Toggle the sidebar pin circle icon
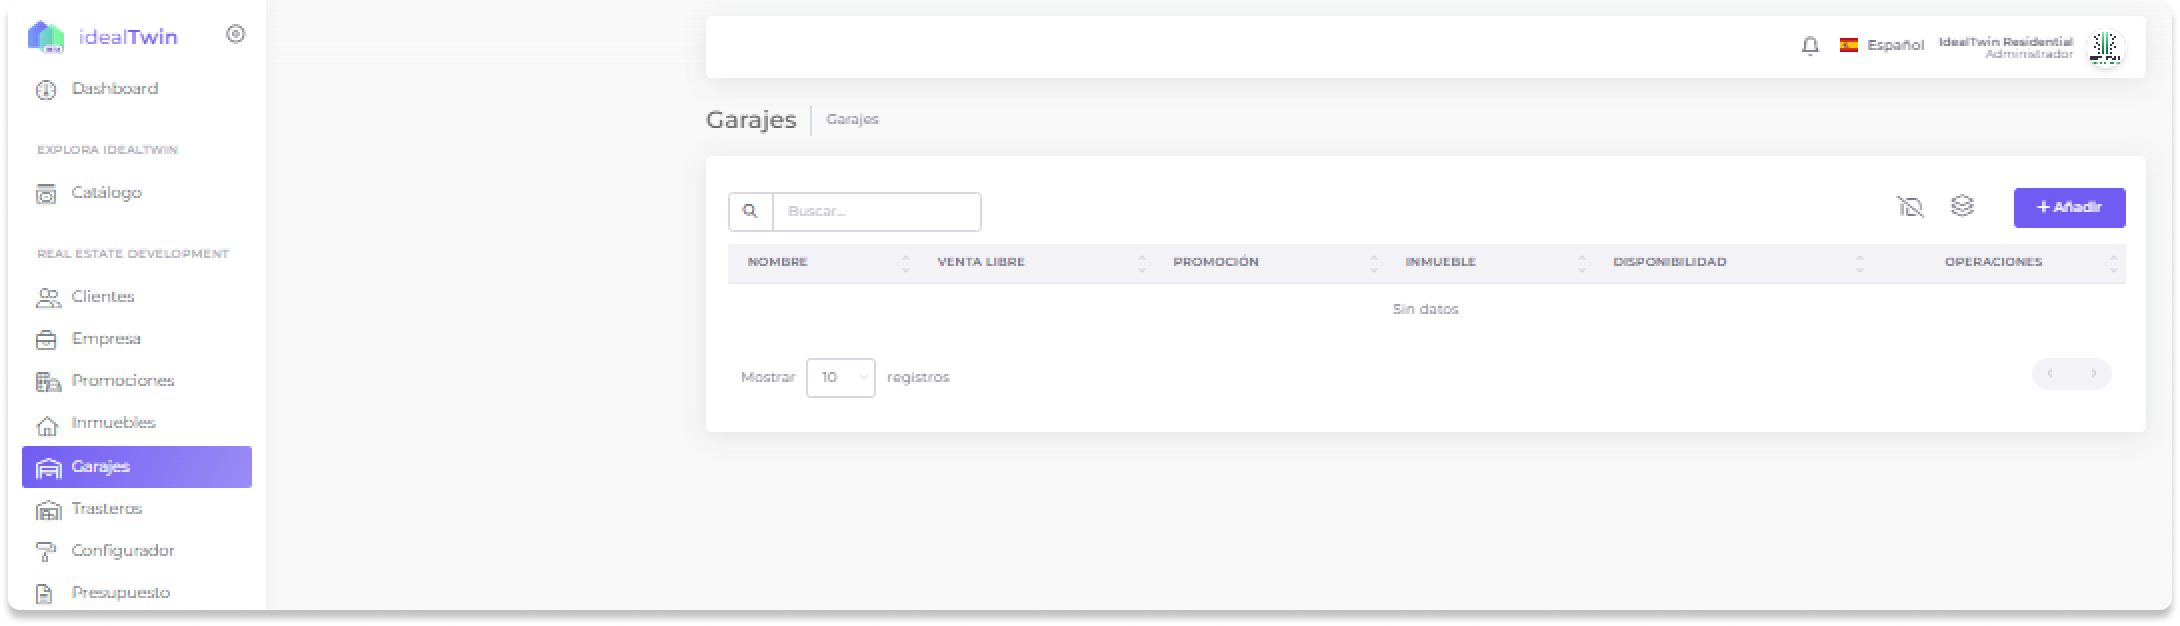Image resolution: width=2180 pixels, height=626 pixels. click(x=236, y=34)
